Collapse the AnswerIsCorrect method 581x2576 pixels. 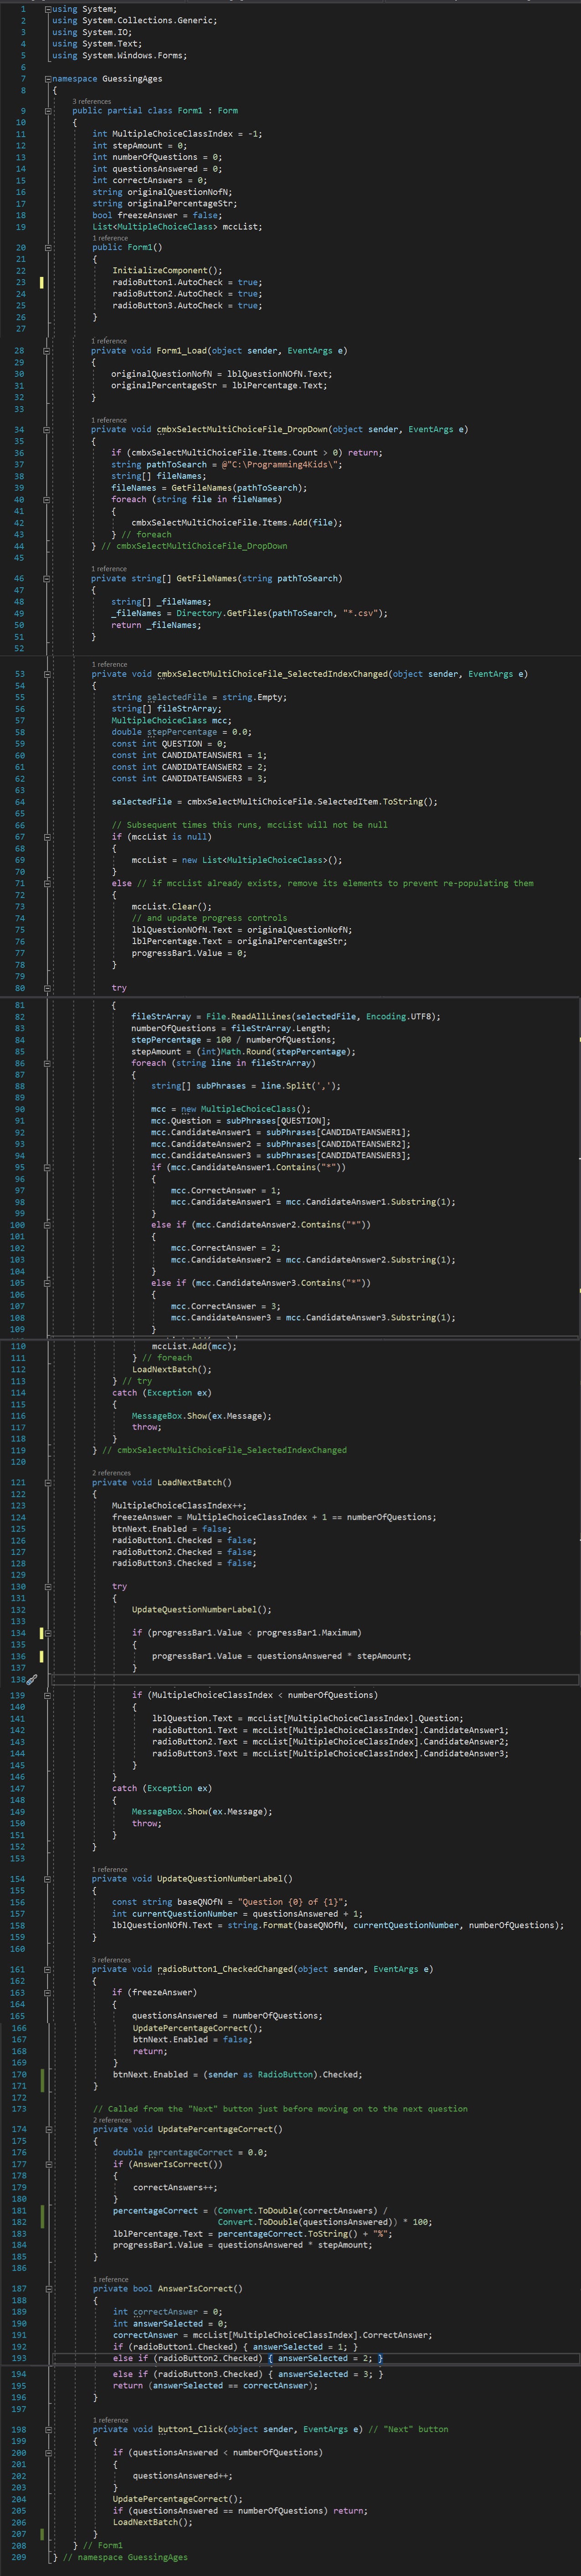[x=48, y=2289]
